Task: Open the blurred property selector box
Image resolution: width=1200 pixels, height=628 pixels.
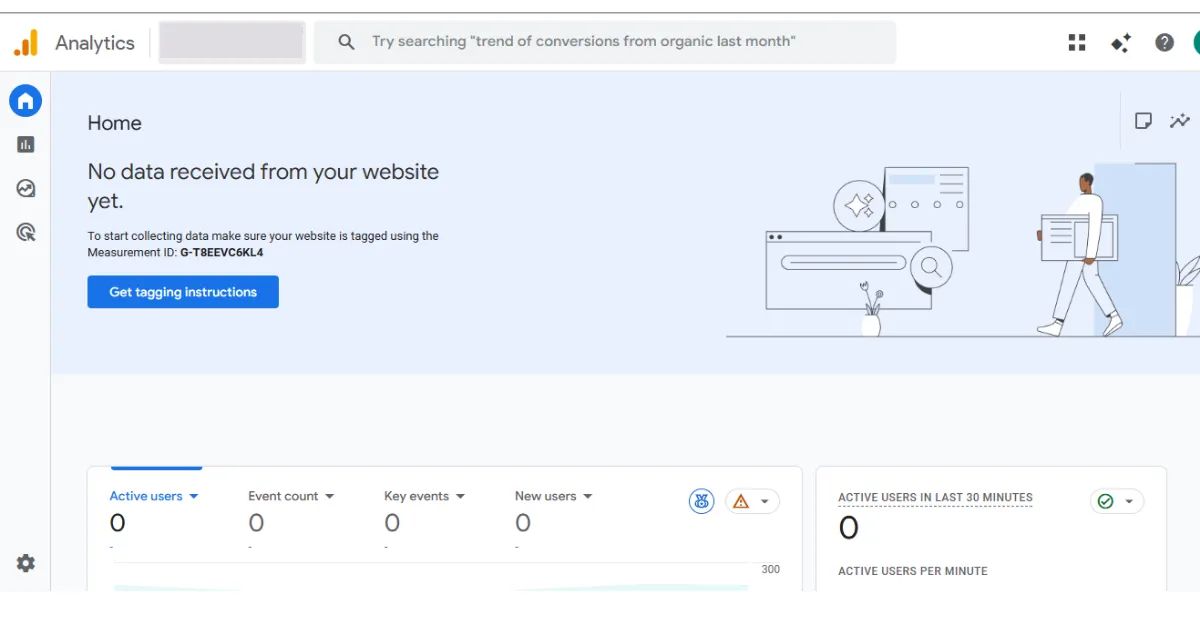Action: [x=232, y=42]
